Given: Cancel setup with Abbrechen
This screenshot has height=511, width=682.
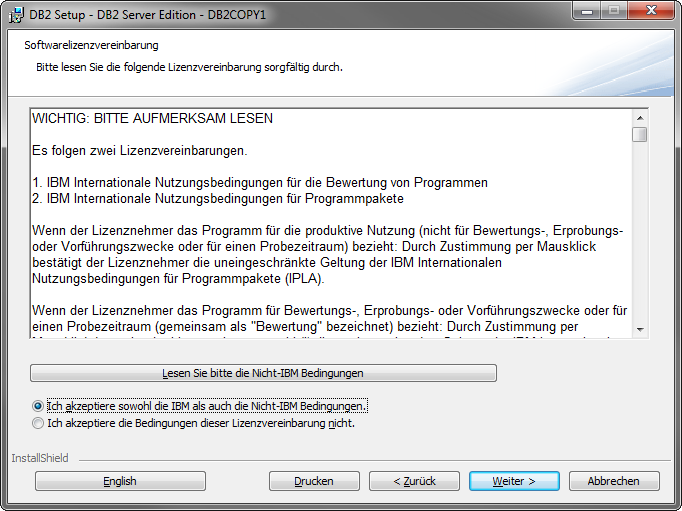Looking at the screenshot, I should pos(614,481).
